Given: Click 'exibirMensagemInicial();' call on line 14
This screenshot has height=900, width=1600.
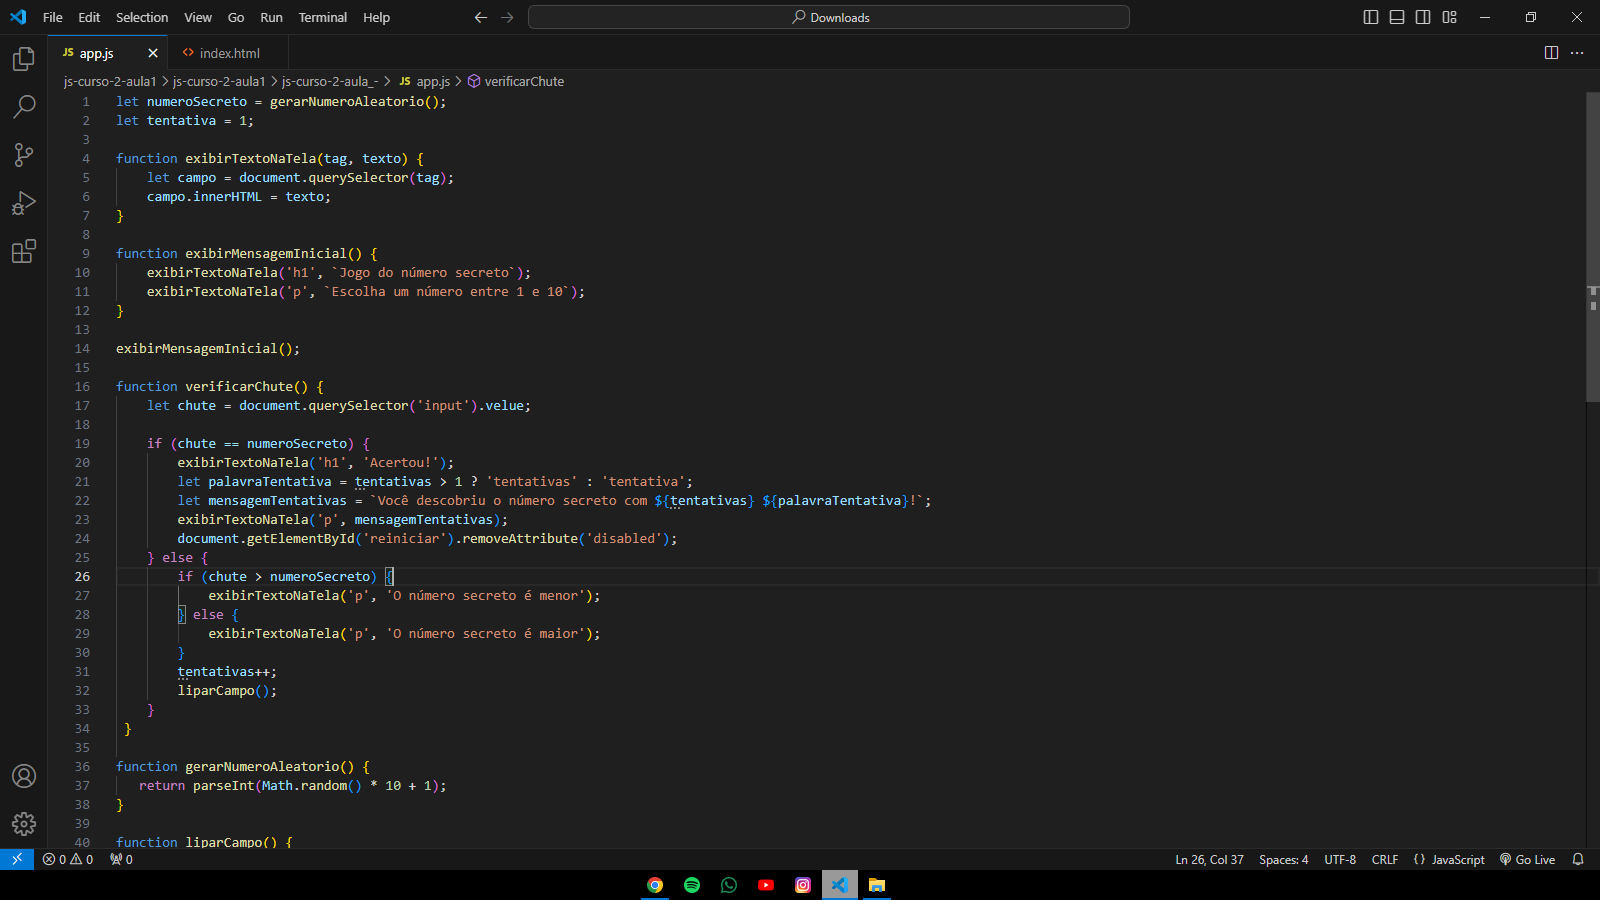Looking at the screenshot, I should tap(208, 348).
